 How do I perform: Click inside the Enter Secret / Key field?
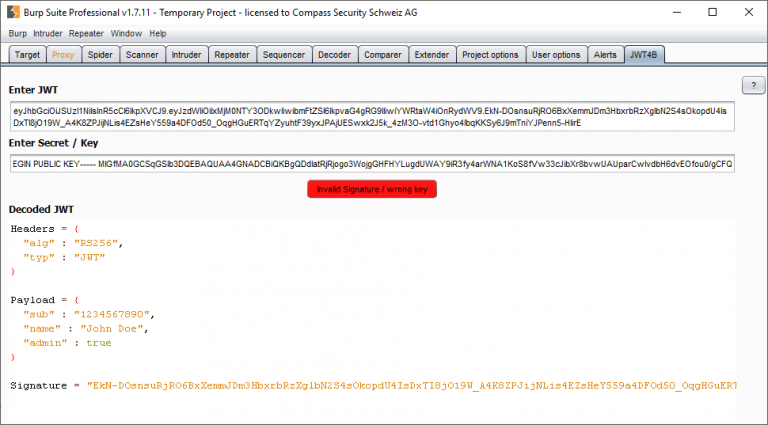[x=372, y=164]
